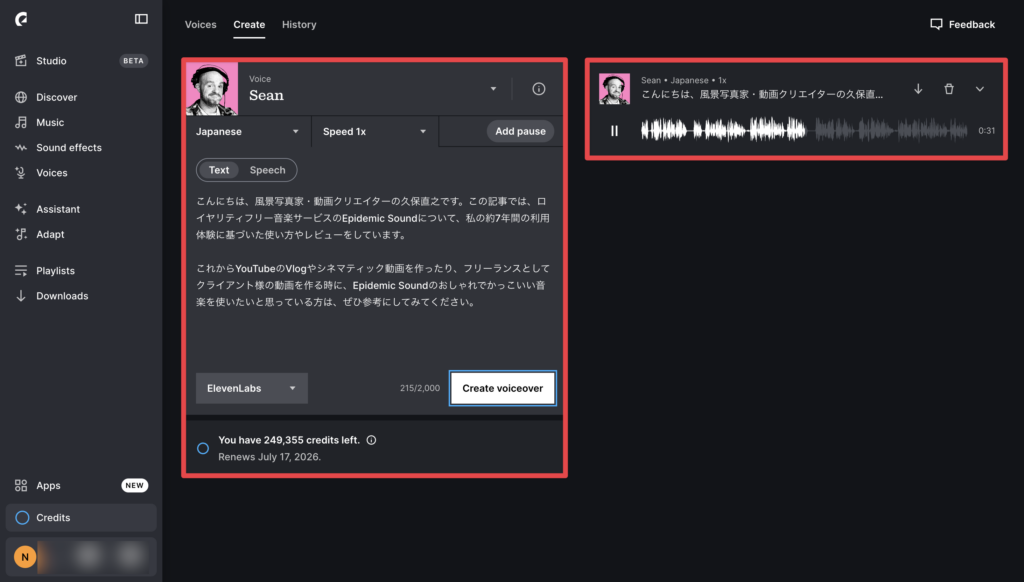Switch input mode to Speech

tap(268, 170)
